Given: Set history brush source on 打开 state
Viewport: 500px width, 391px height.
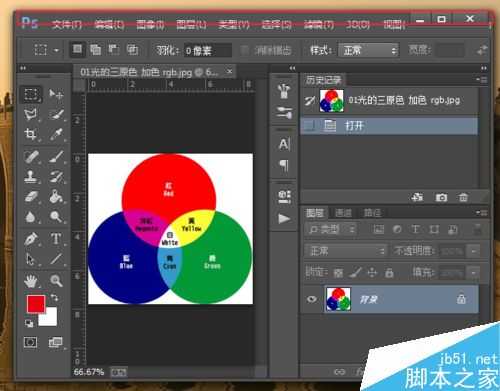Looking at the screenshot, I should [310, 126].
